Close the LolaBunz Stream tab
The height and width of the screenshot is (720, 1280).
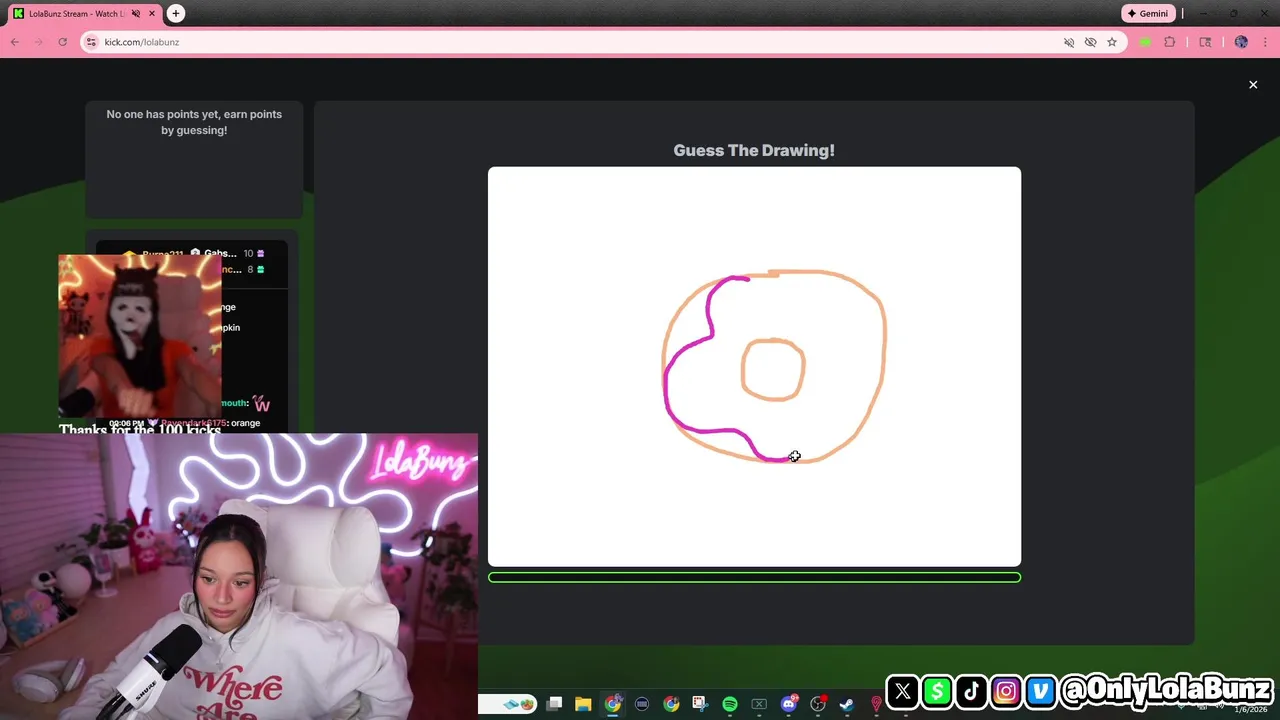coord(151,14)
